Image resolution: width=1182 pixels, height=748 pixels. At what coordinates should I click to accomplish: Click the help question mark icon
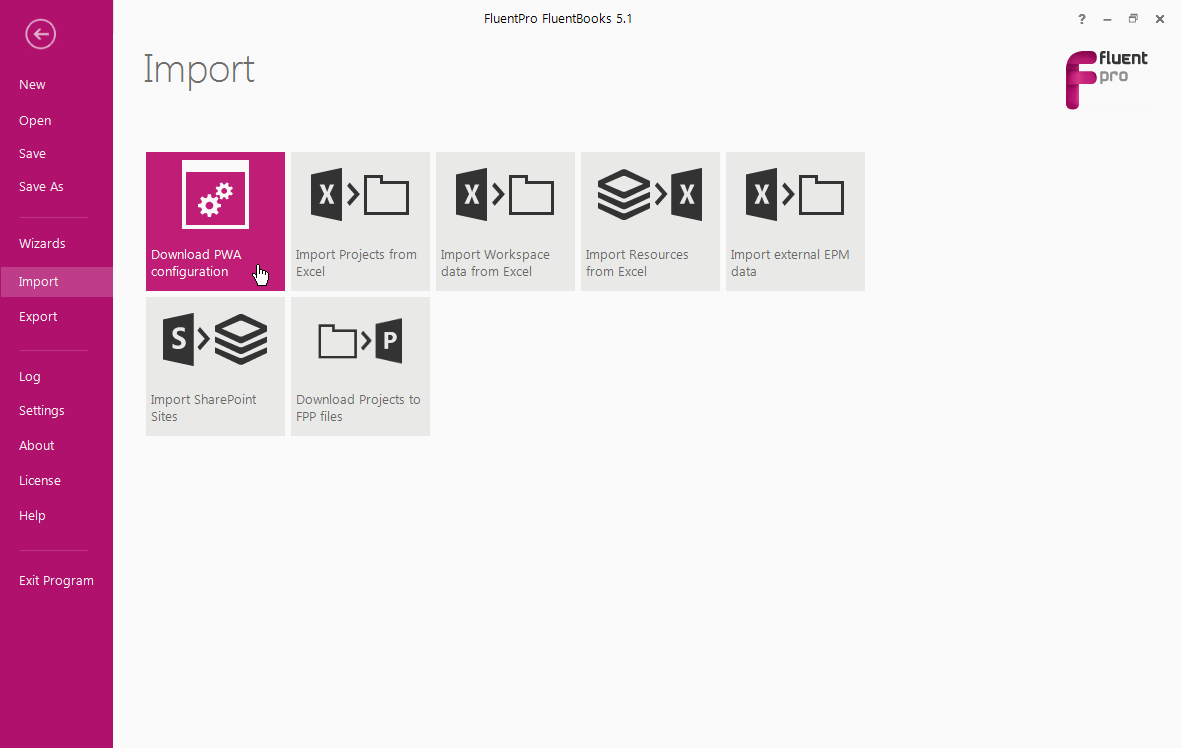tap(1082, 19)
